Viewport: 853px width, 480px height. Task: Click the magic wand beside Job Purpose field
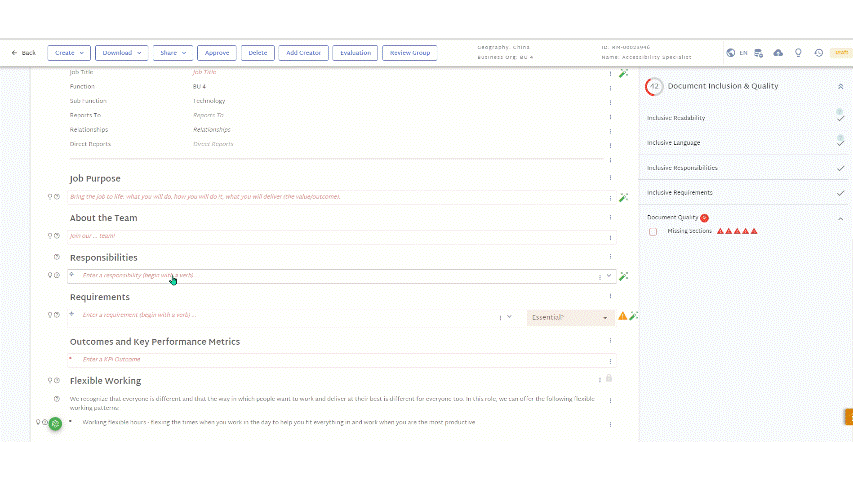click(x=623, y=198)
